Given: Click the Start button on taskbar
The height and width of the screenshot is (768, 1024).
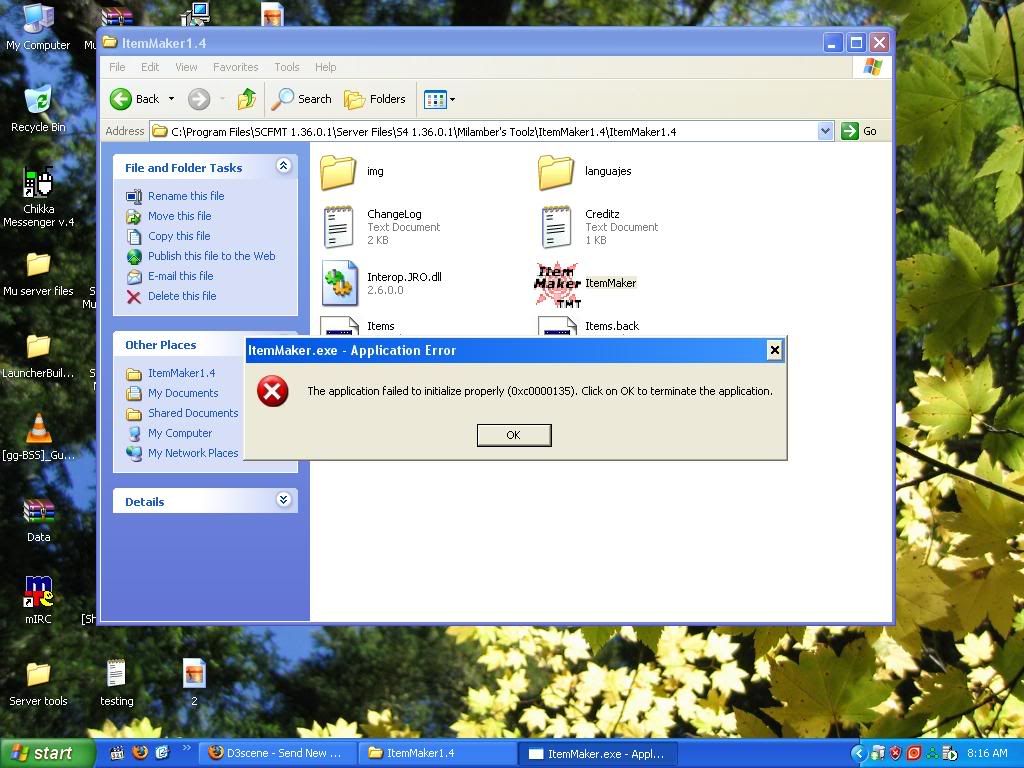Looking at the screenshot, I should pyautogui.click(x=47, y=754).
